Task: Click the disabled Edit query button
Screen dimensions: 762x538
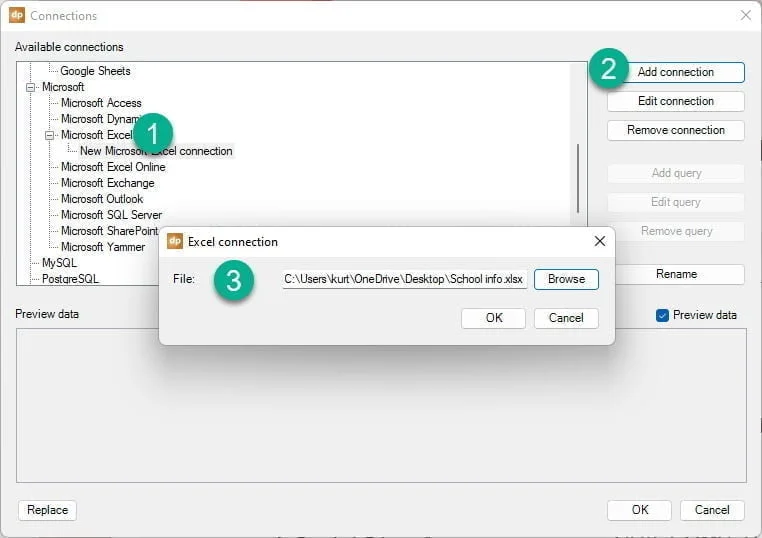Action: coord(675,202)
